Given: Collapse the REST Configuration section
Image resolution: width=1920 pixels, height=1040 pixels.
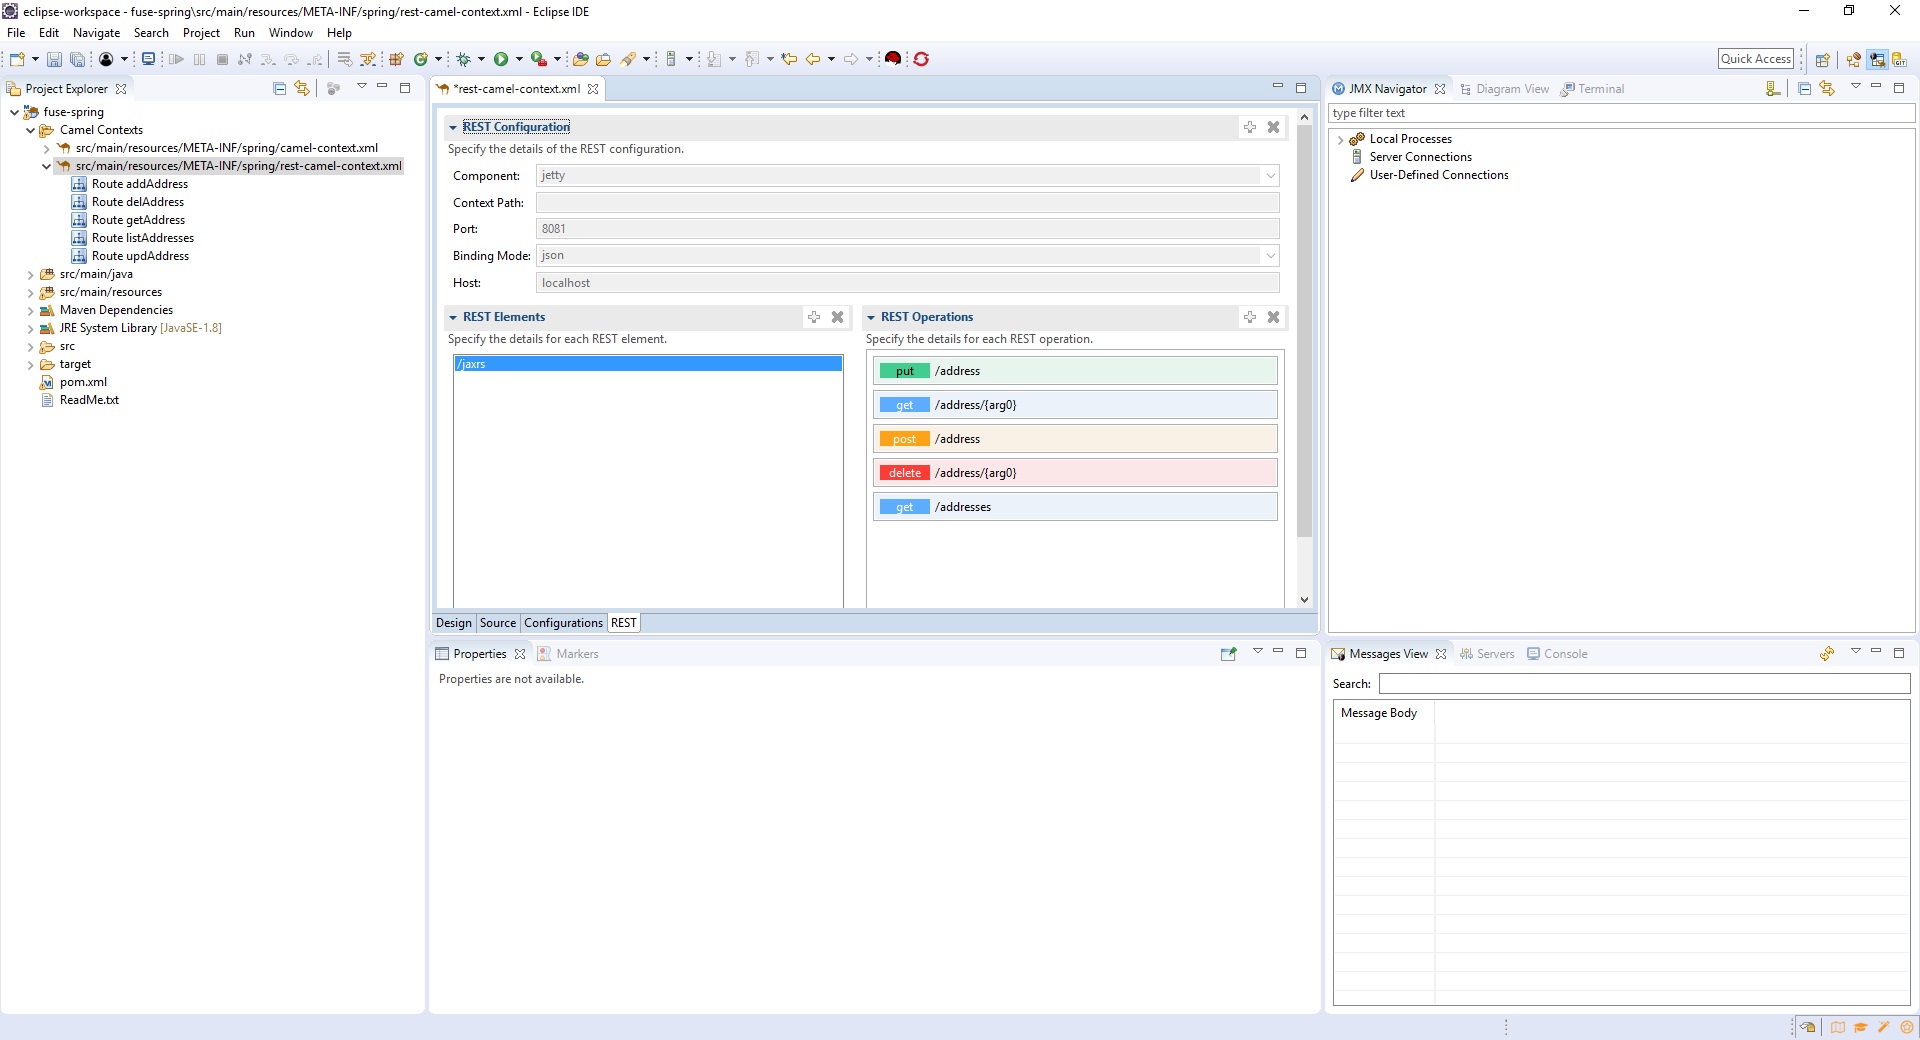Looking at the screenshot, I should click(453, 128).
